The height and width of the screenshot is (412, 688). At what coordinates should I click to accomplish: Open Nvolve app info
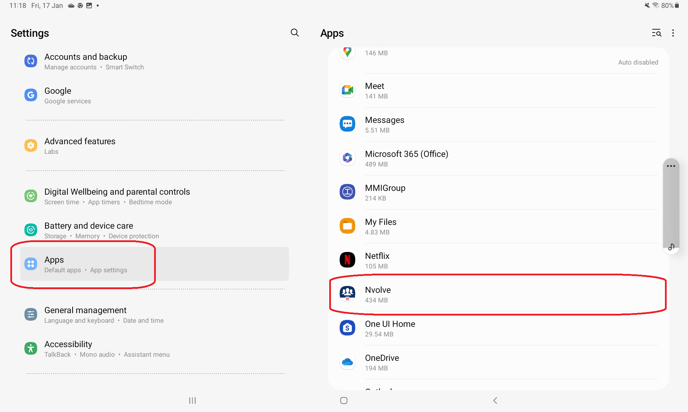tap(498, 294)
